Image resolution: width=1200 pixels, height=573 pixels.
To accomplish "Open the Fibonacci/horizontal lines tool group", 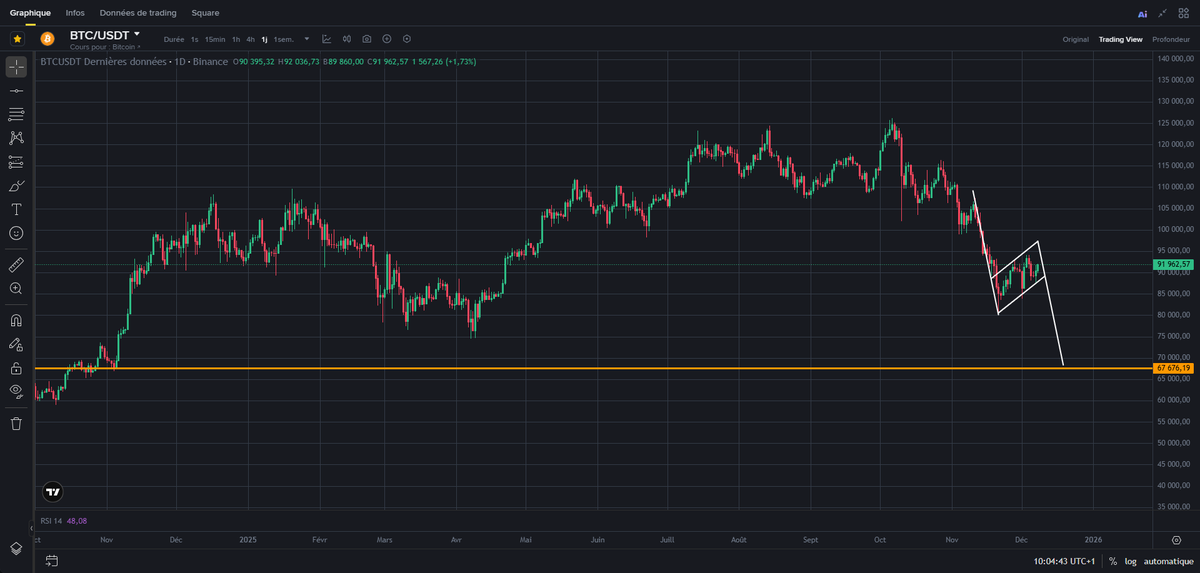I will pos(16,115).
